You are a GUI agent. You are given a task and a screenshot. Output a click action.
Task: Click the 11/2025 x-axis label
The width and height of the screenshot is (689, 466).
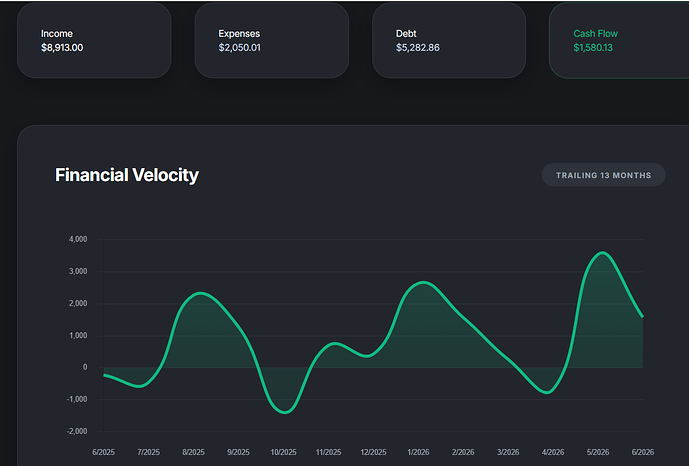click(x=328, y=452)
